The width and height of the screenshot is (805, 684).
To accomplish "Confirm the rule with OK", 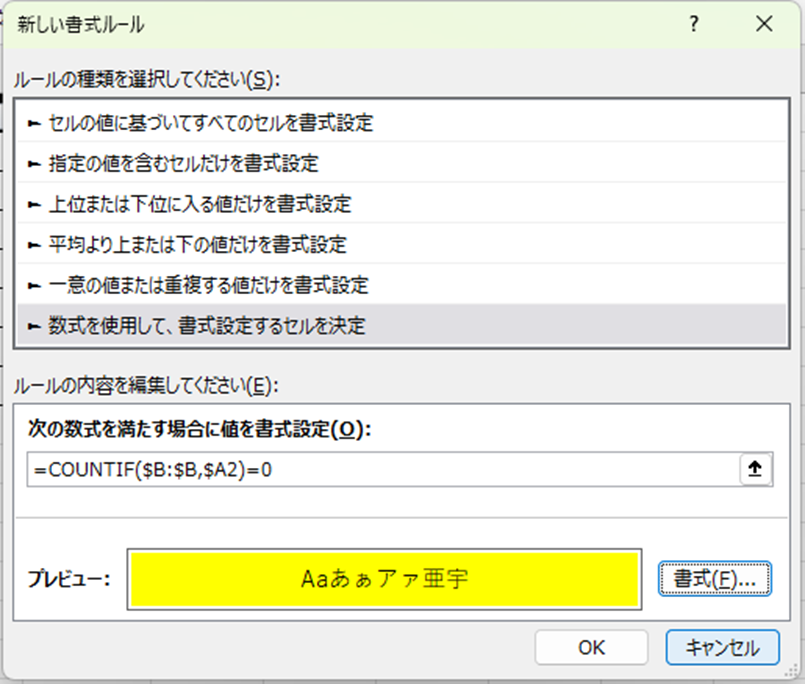I will (x=591, y=647).
